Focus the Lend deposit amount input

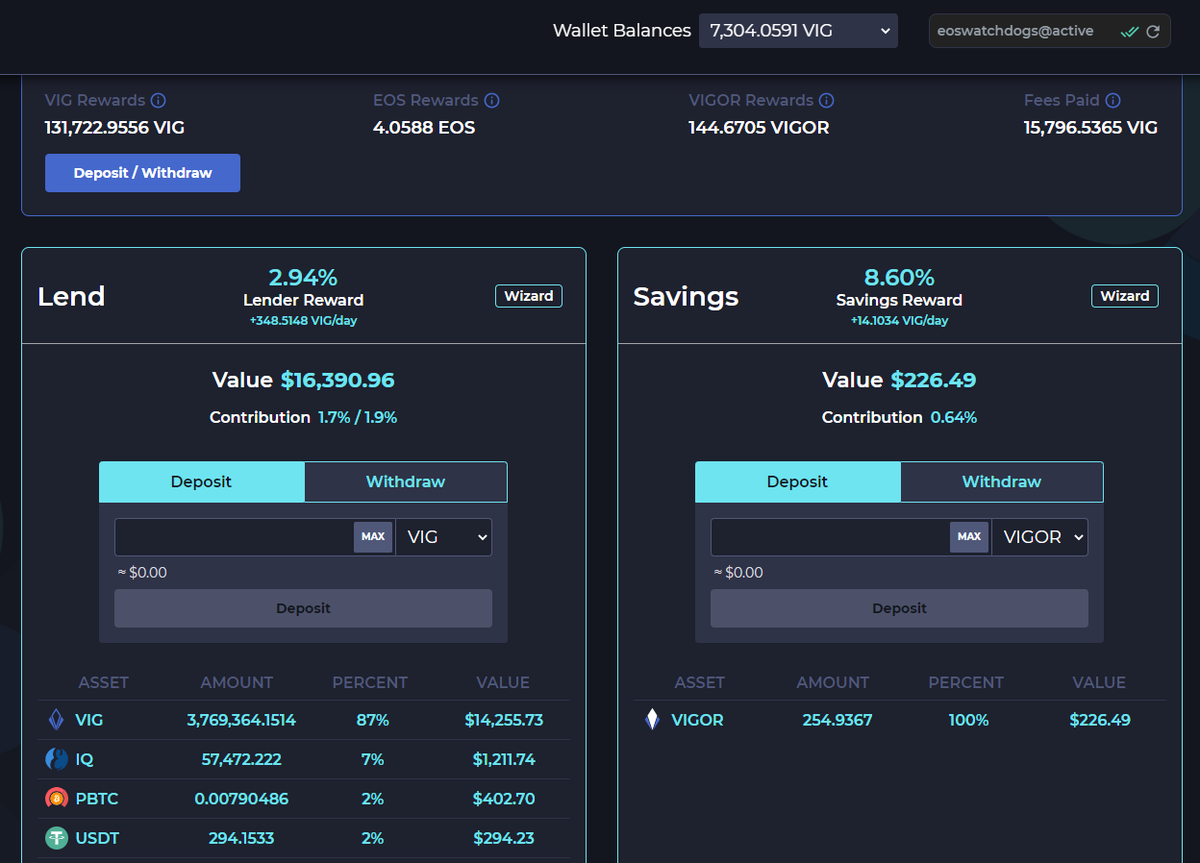tap(234, 537)
